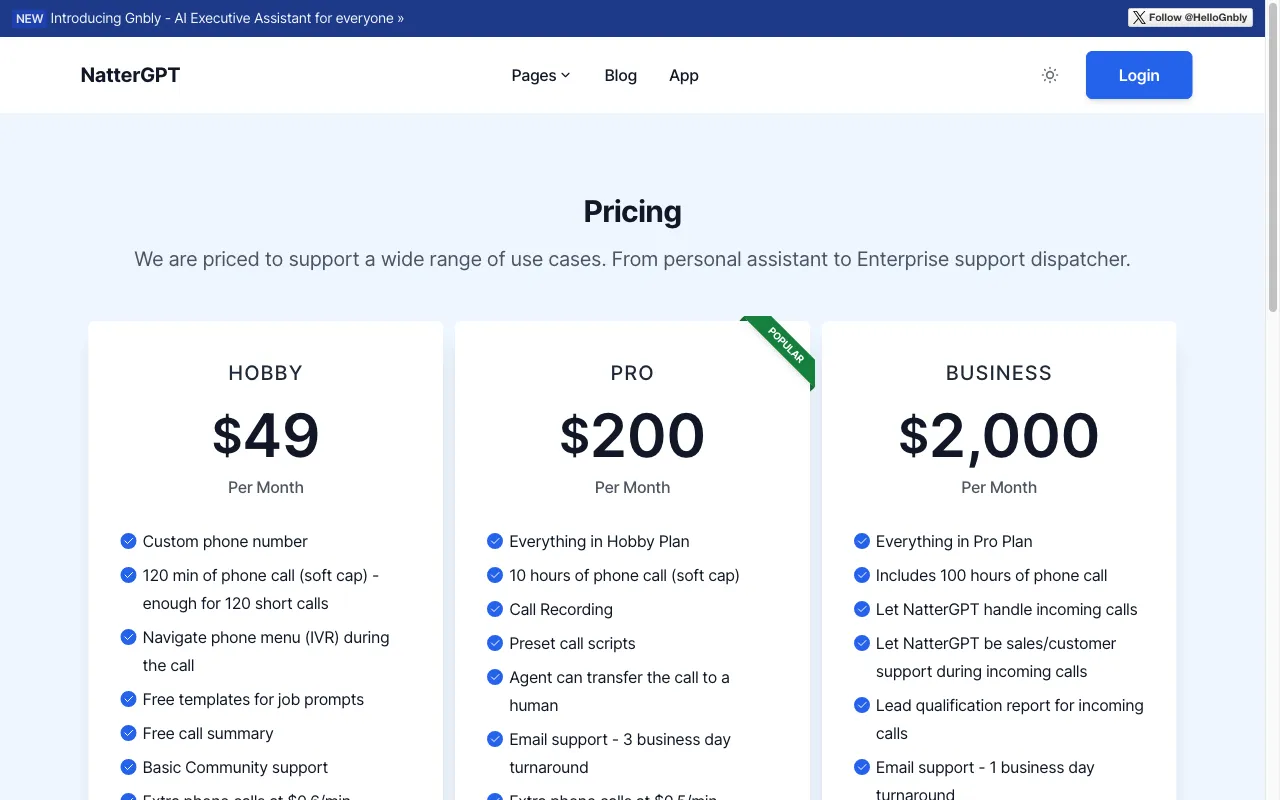Click checkmark beside 120 min of phone call
Screen dimensions: 1280x800
point(128,575)
